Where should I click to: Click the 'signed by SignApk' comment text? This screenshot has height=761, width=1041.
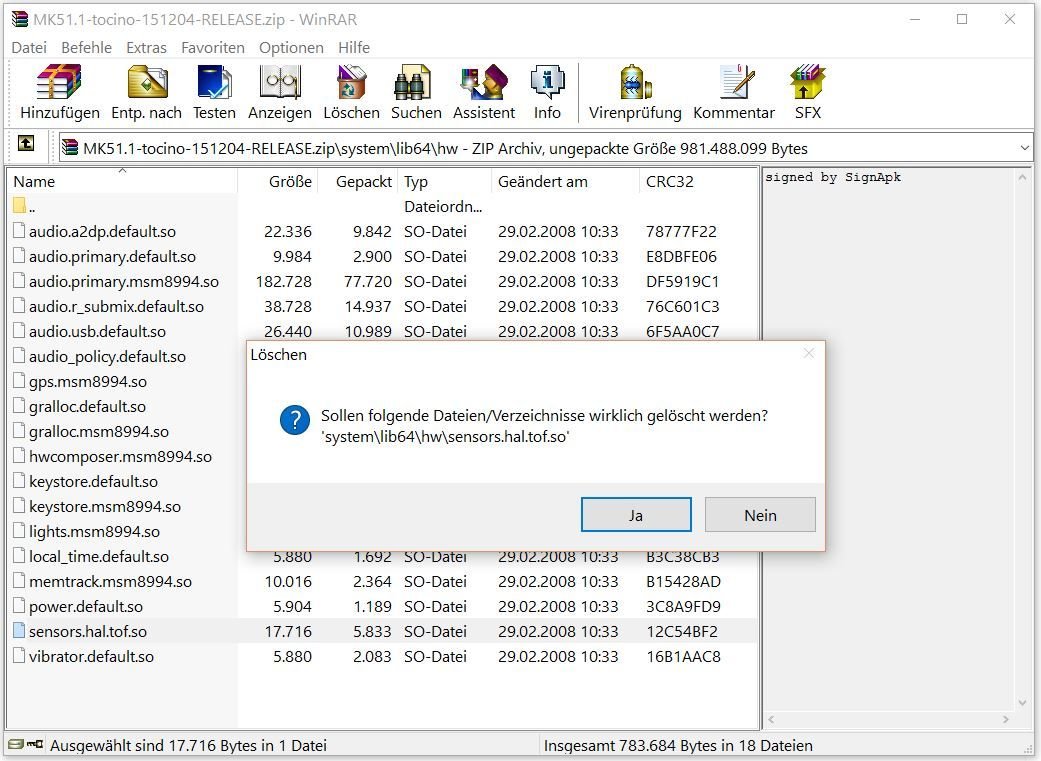click(x=833, y=177)
